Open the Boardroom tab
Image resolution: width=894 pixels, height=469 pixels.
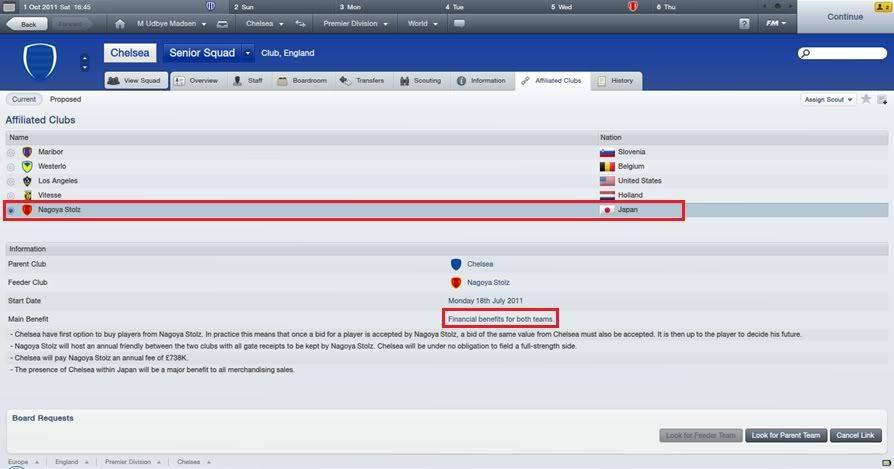[x=303, y=81]
